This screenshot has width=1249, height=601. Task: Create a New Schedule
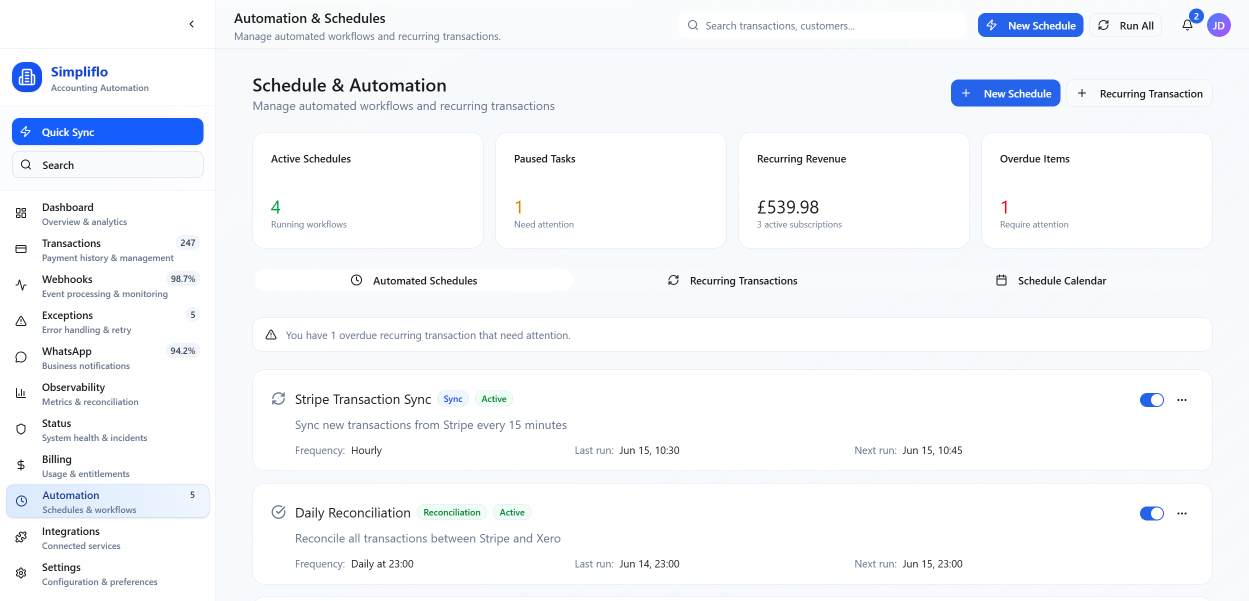[1005, 93]
